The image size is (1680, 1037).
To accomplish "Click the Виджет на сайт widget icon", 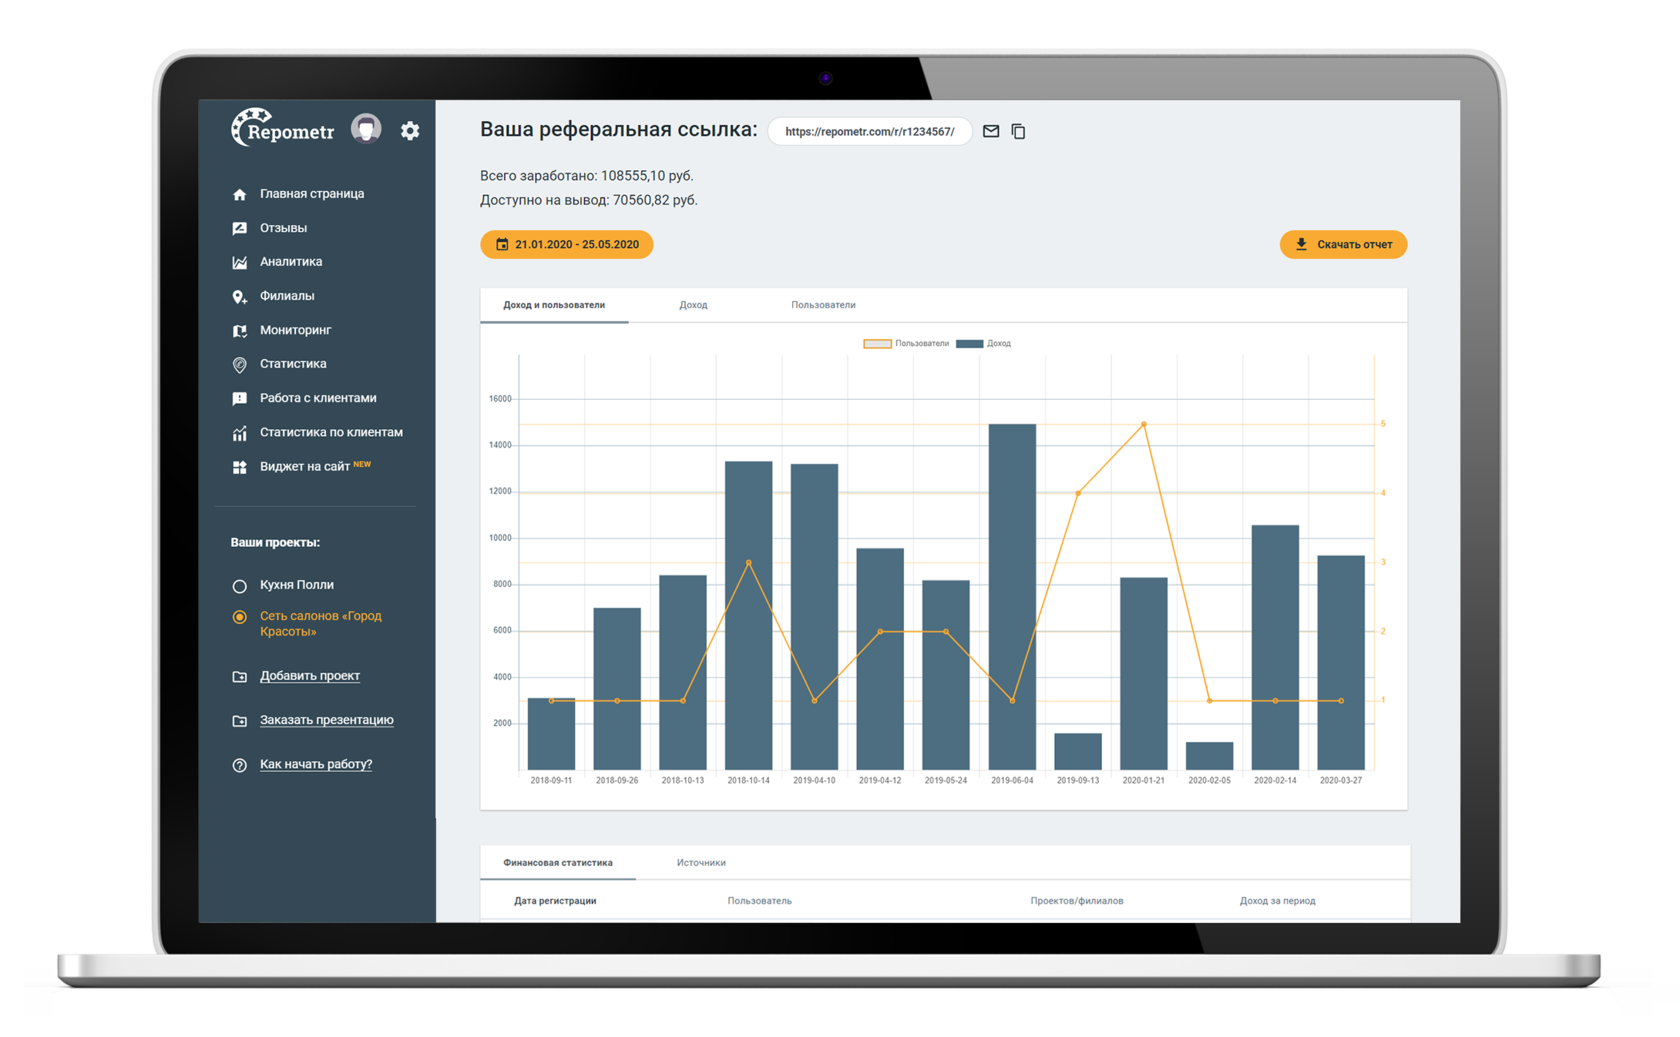I will pos(239,467).
